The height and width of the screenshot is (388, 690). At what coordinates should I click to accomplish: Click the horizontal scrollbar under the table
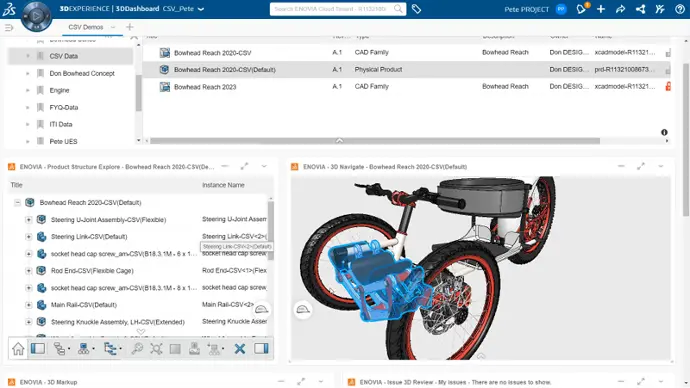pos(375,141)
